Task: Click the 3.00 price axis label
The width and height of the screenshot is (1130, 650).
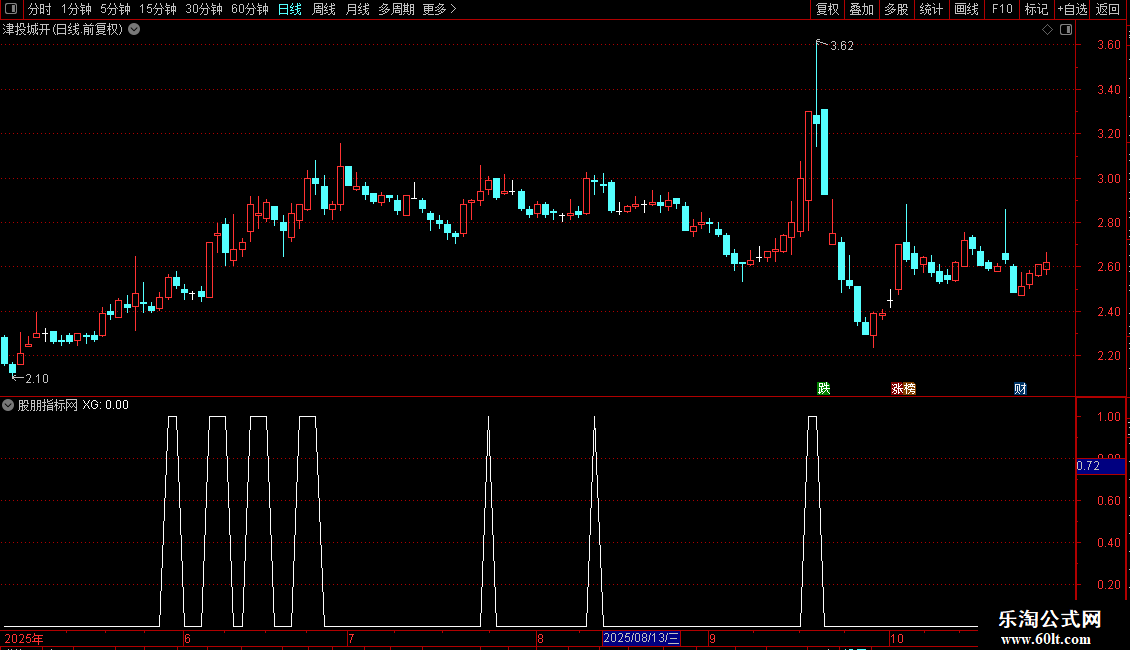Action: tap(1108, 179)
